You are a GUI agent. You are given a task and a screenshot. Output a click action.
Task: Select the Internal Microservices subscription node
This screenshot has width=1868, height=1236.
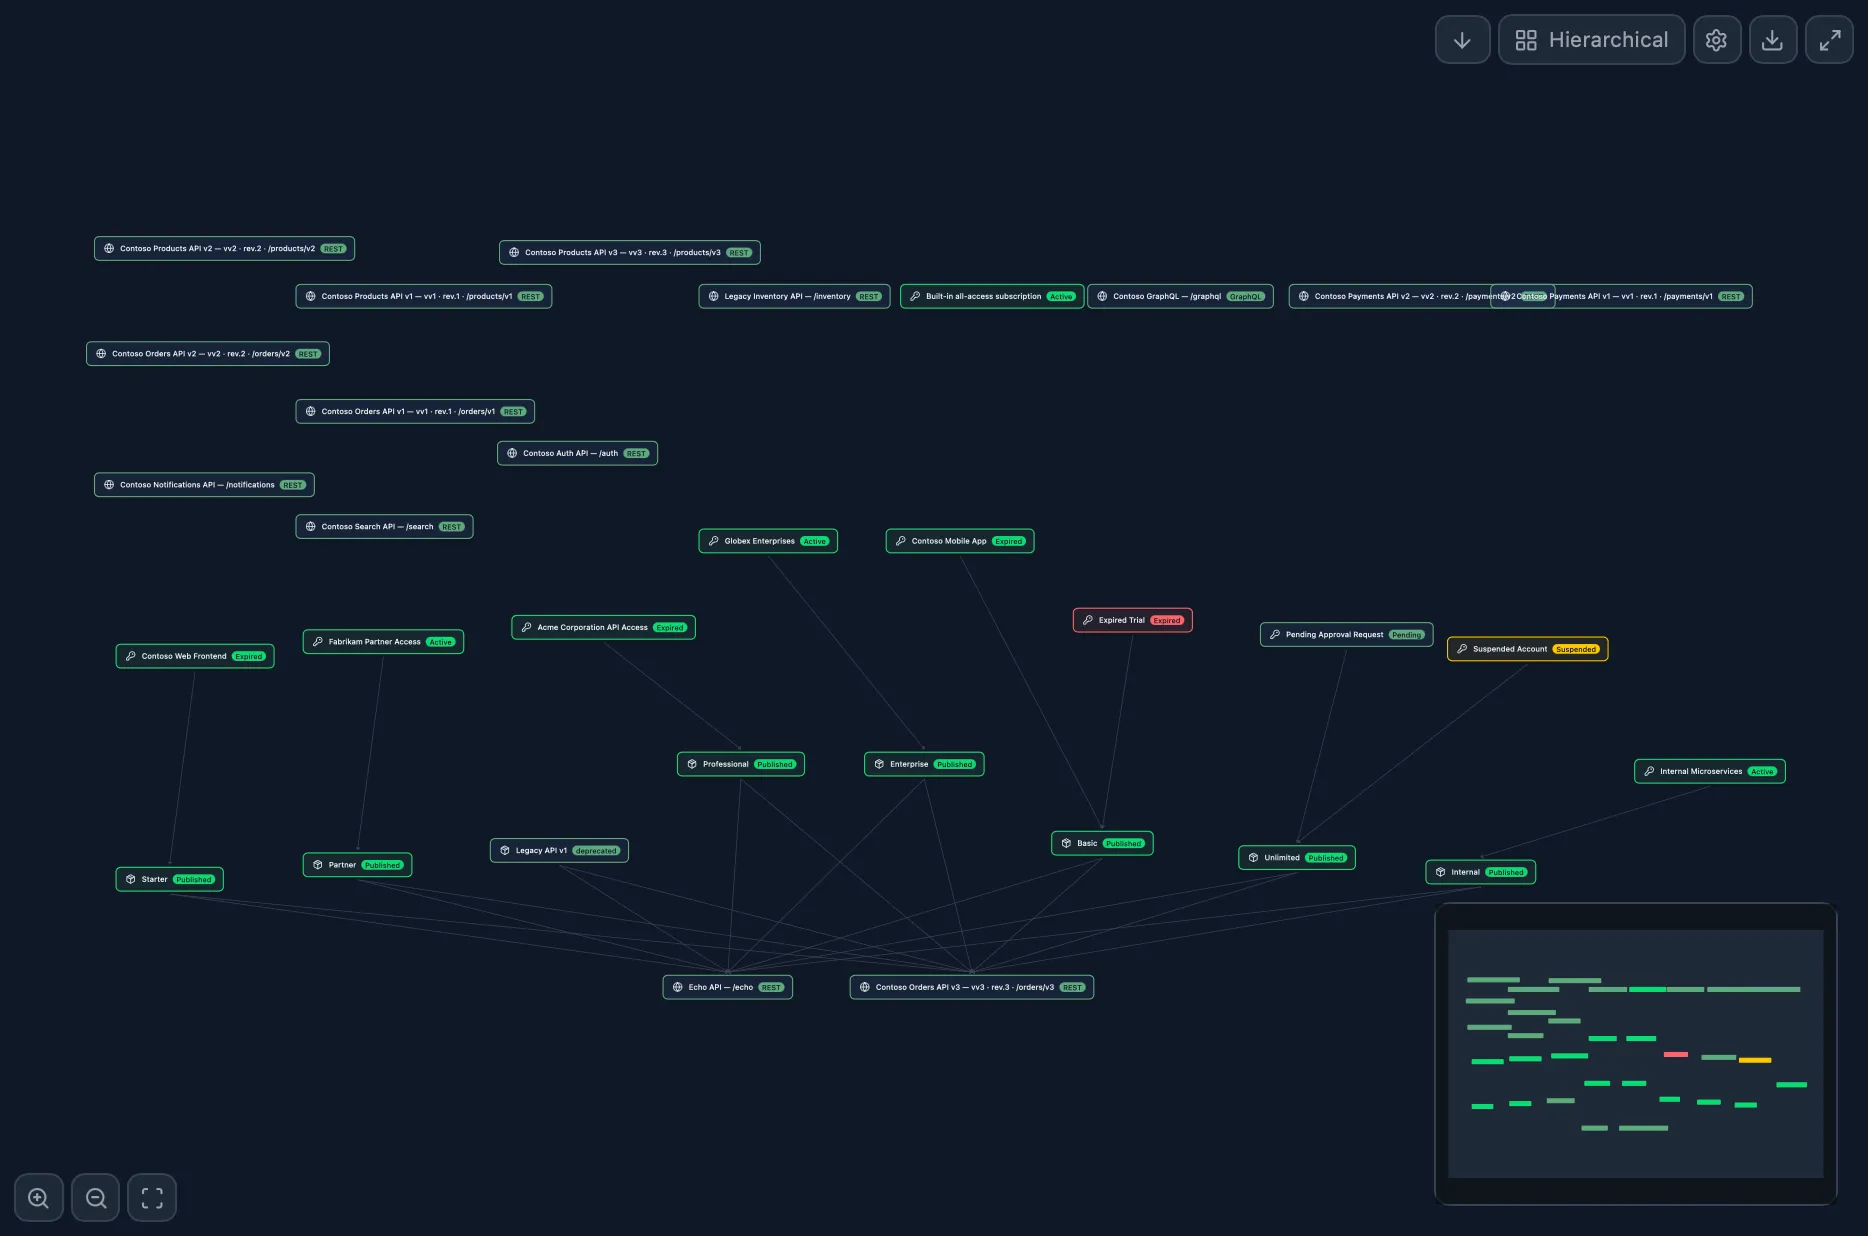click(1708, 771)
